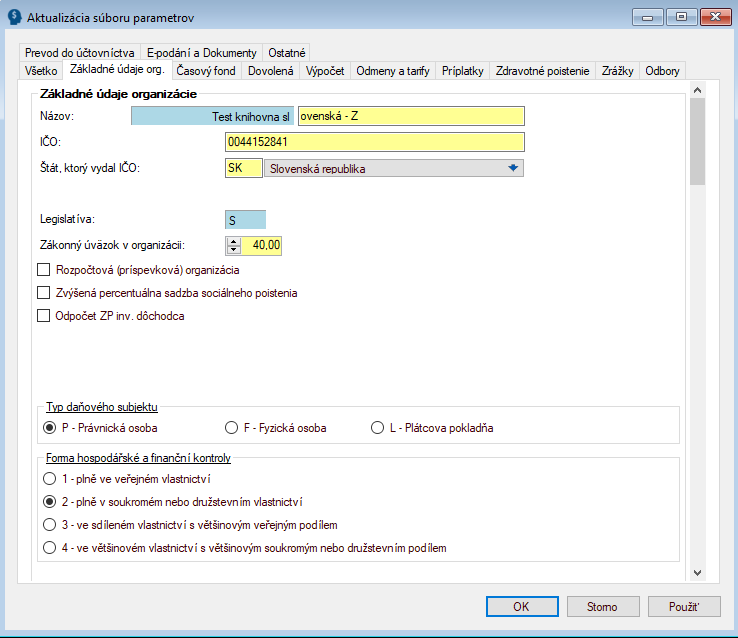Close the dialog with the red X
738x638 pixels.
pyautogui.click(x=715, y=17)
